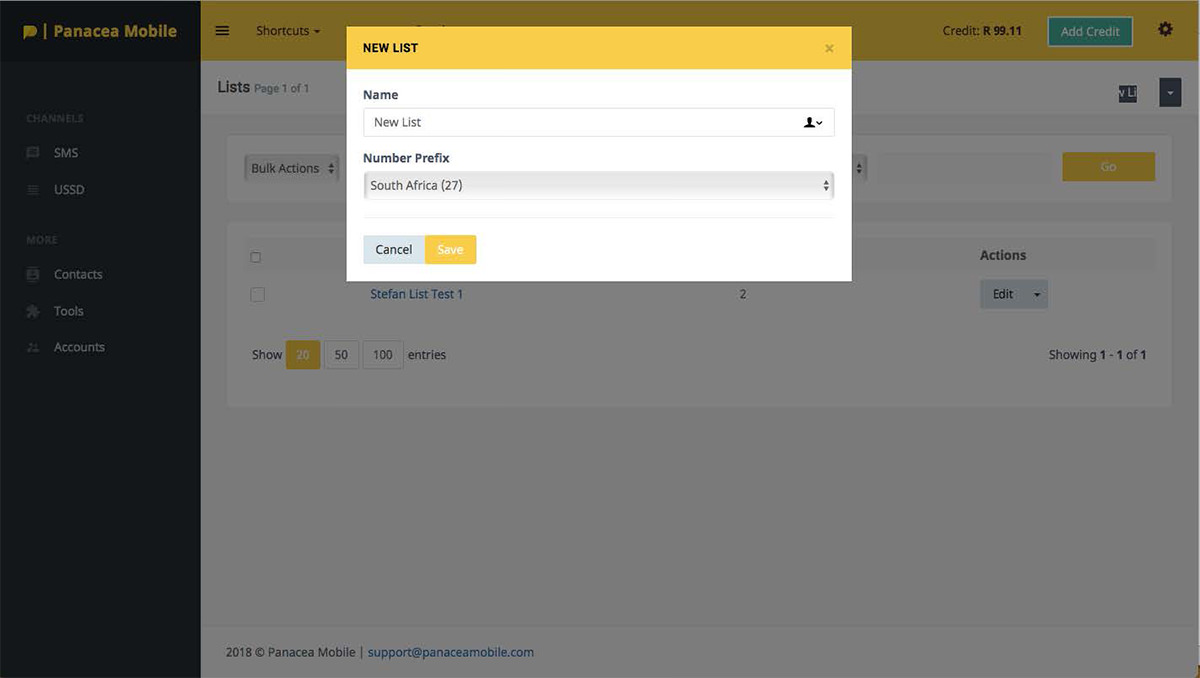Show 50 entries per page
The height and width of the screenshot is (678, 1200).
pyautogui.click(x=341, y=355)
